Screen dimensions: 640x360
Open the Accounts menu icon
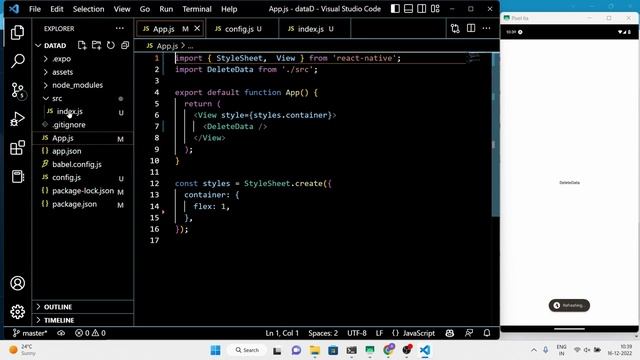point(17,283)
